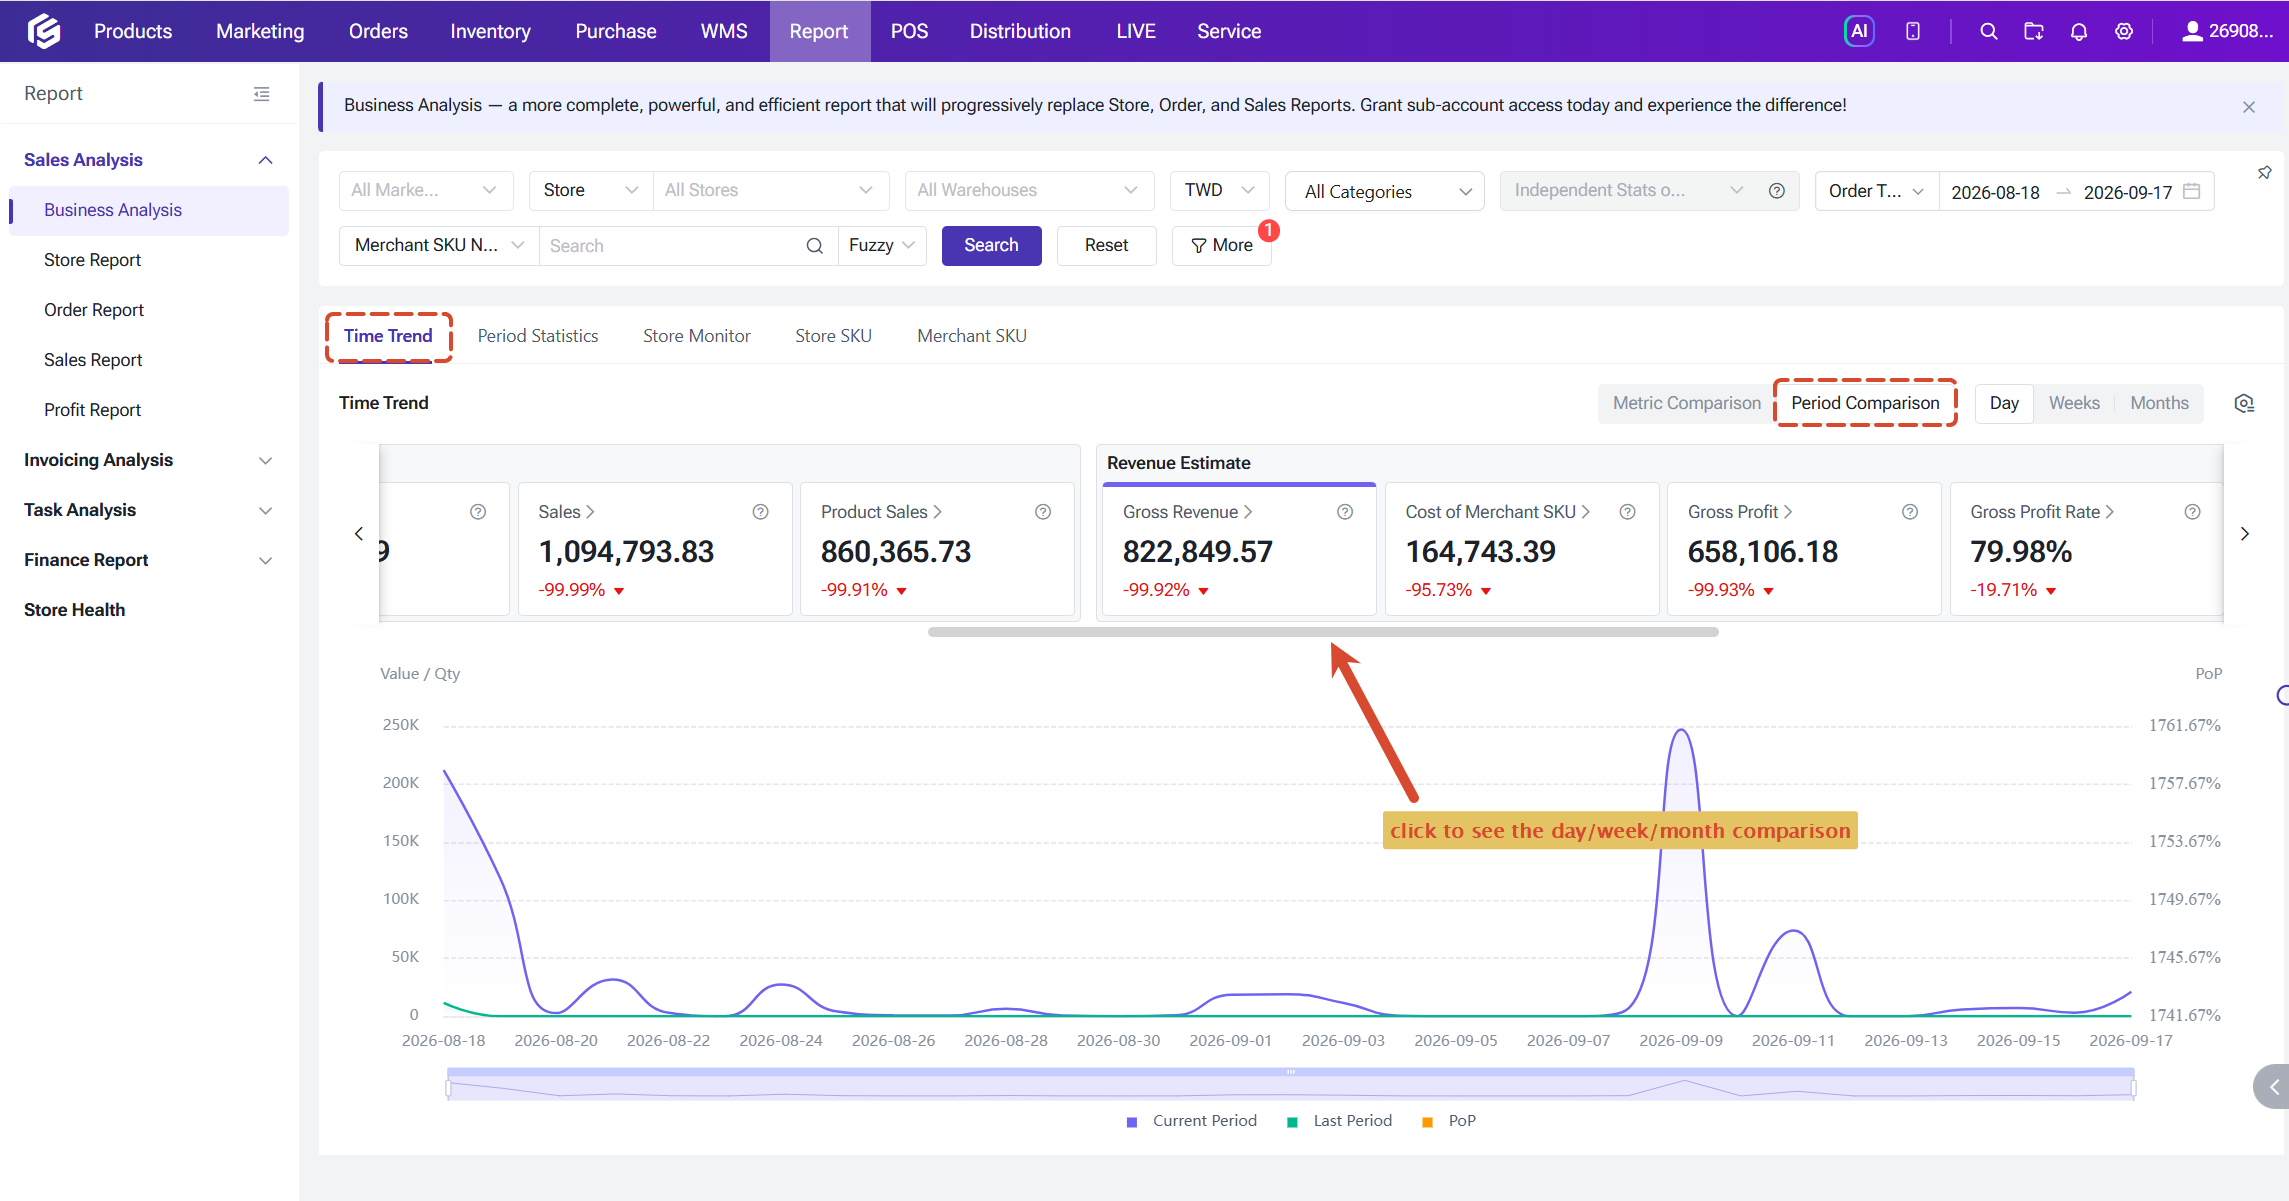Open Fuzzy match type dropdown
Image resolution: width=2289 pixels, height=1201 pixels.
(x=882, y=245)
